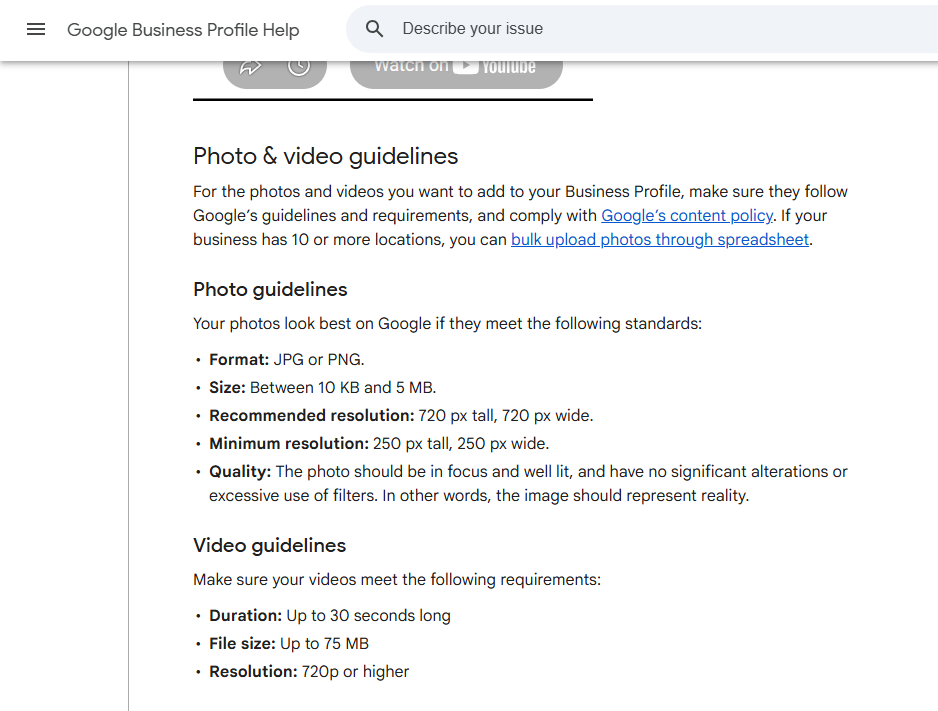Image resolution: width=938 pixels, height=711 pixels.
Task: Click 'Resolution: 720p or higher' bullet
Action: coord(309,672)
